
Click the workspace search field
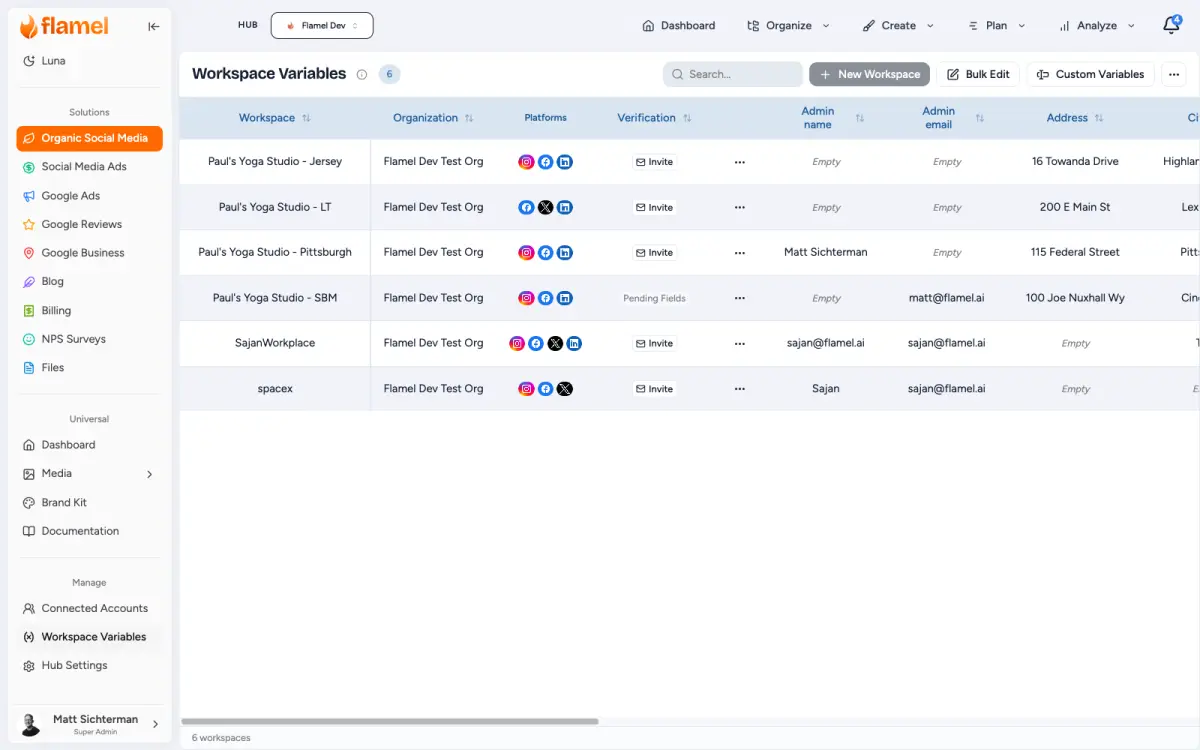click(732, 74)
